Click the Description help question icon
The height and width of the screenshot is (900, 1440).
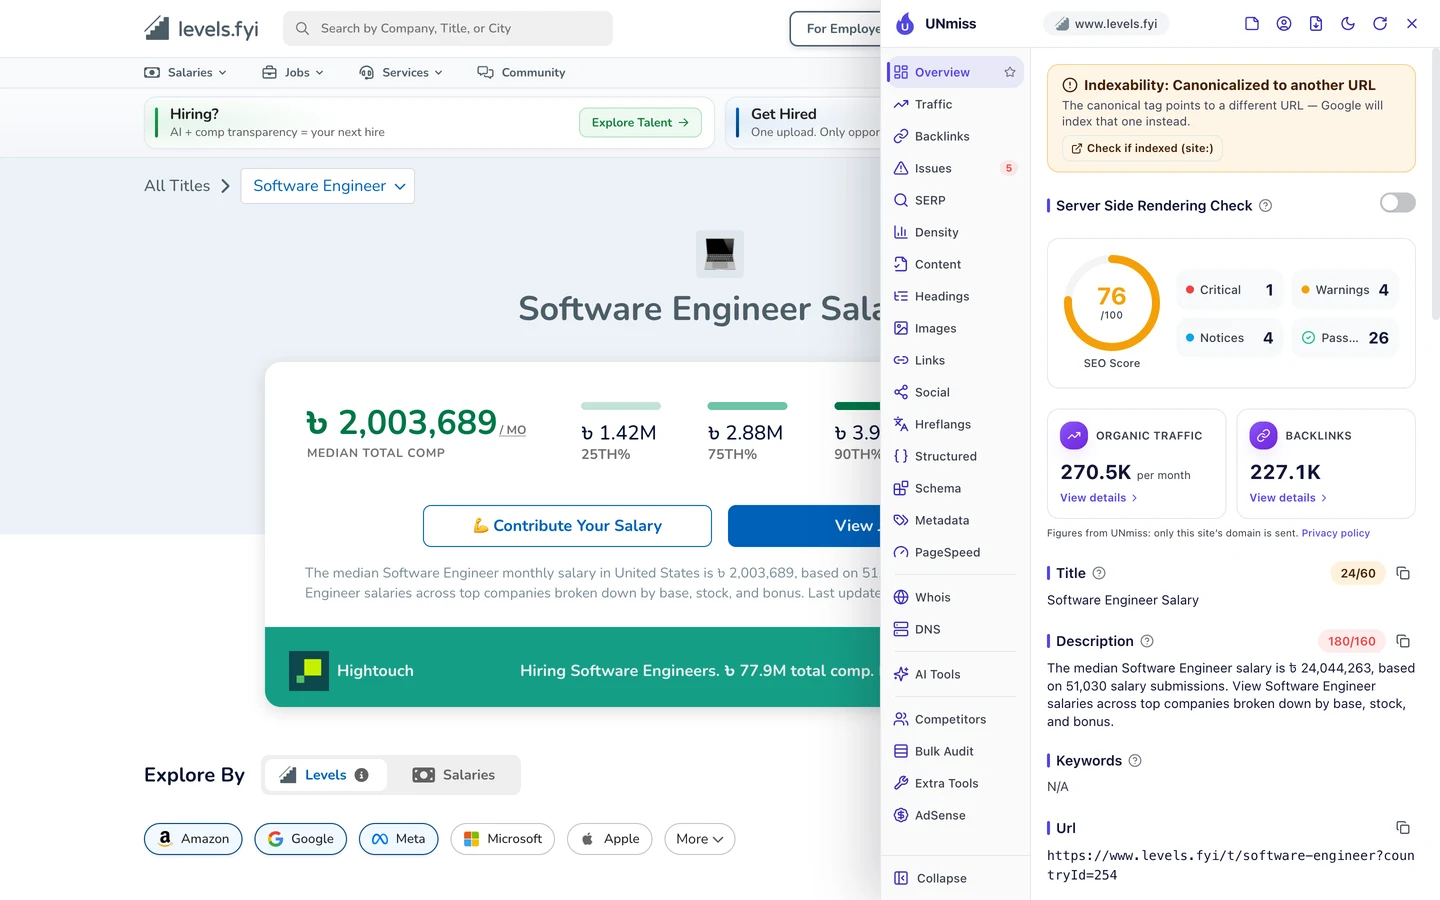(1147, 641)
